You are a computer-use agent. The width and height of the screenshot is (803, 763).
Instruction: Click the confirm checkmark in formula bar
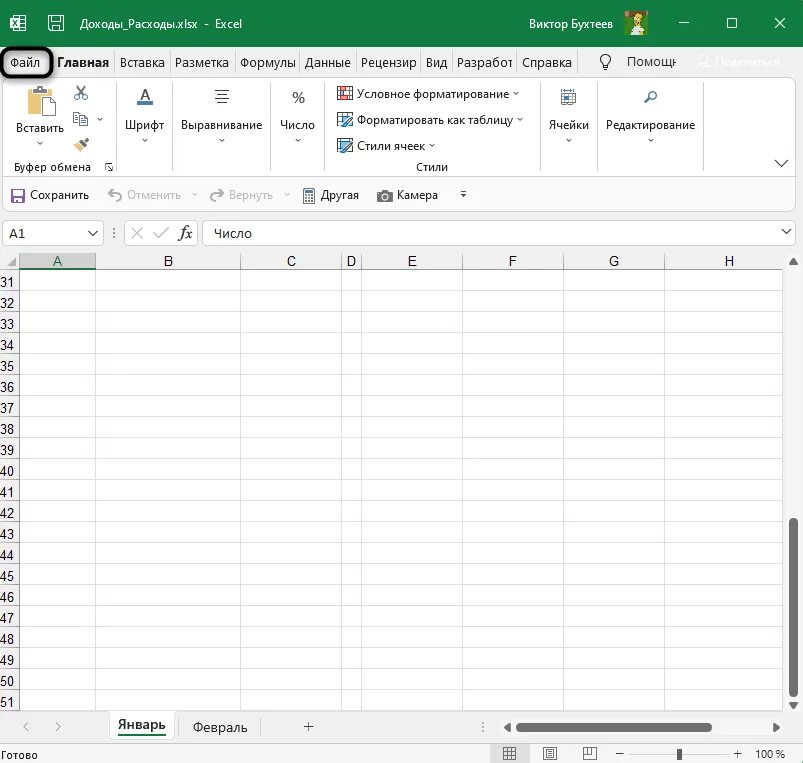tap(161, 234)
